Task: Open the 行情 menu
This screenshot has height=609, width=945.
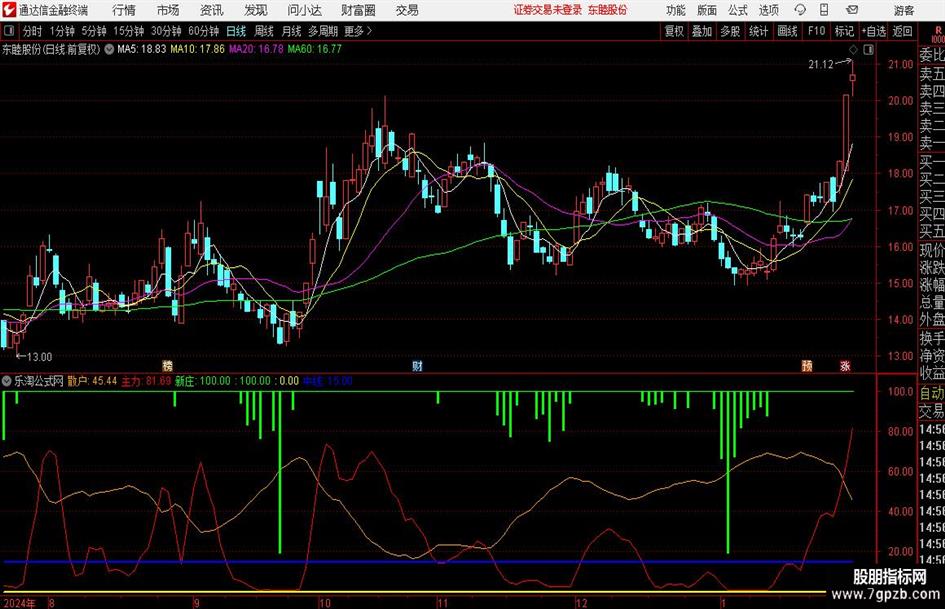Action: pyautogui.click(x=124, y=10)
